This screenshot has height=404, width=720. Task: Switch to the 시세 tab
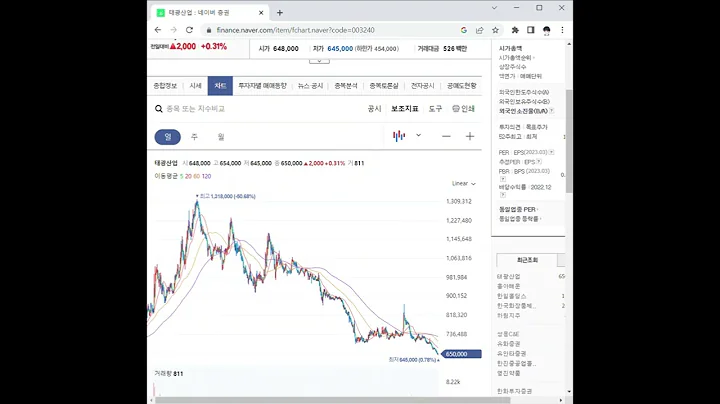coord(196,86)
